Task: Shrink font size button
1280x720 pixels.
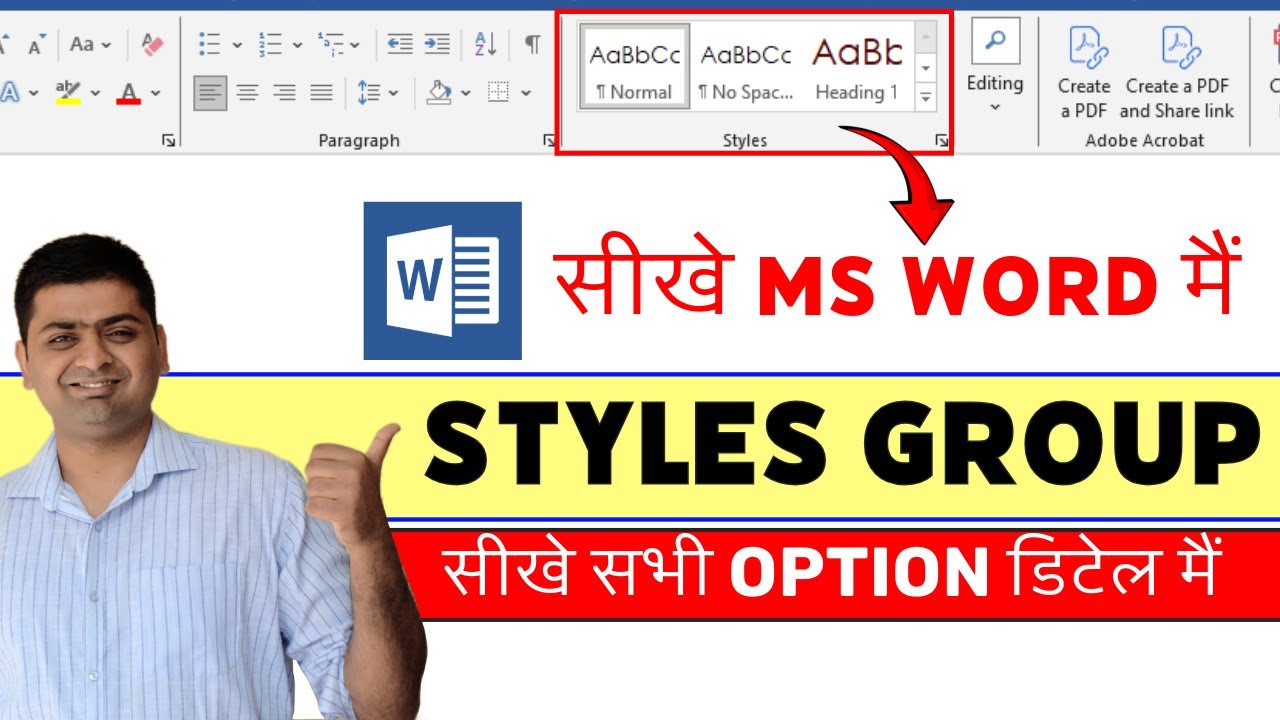Action: point(37,45)
